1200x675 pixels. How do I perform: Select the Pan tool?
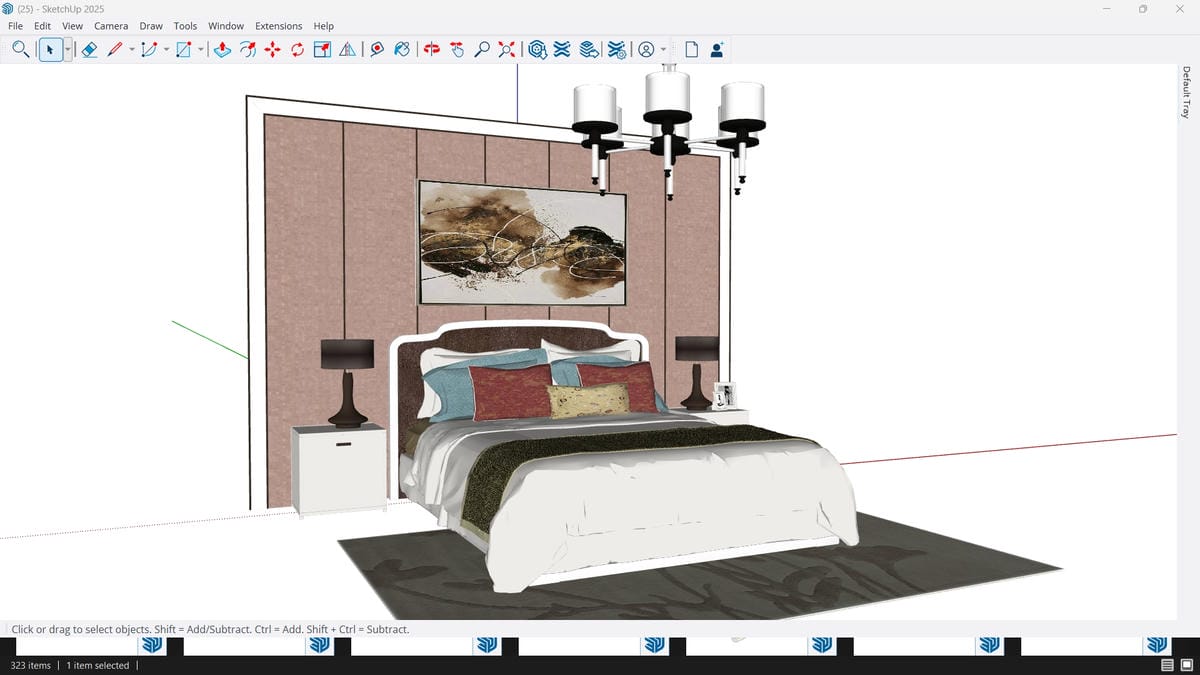coord(457,49)
